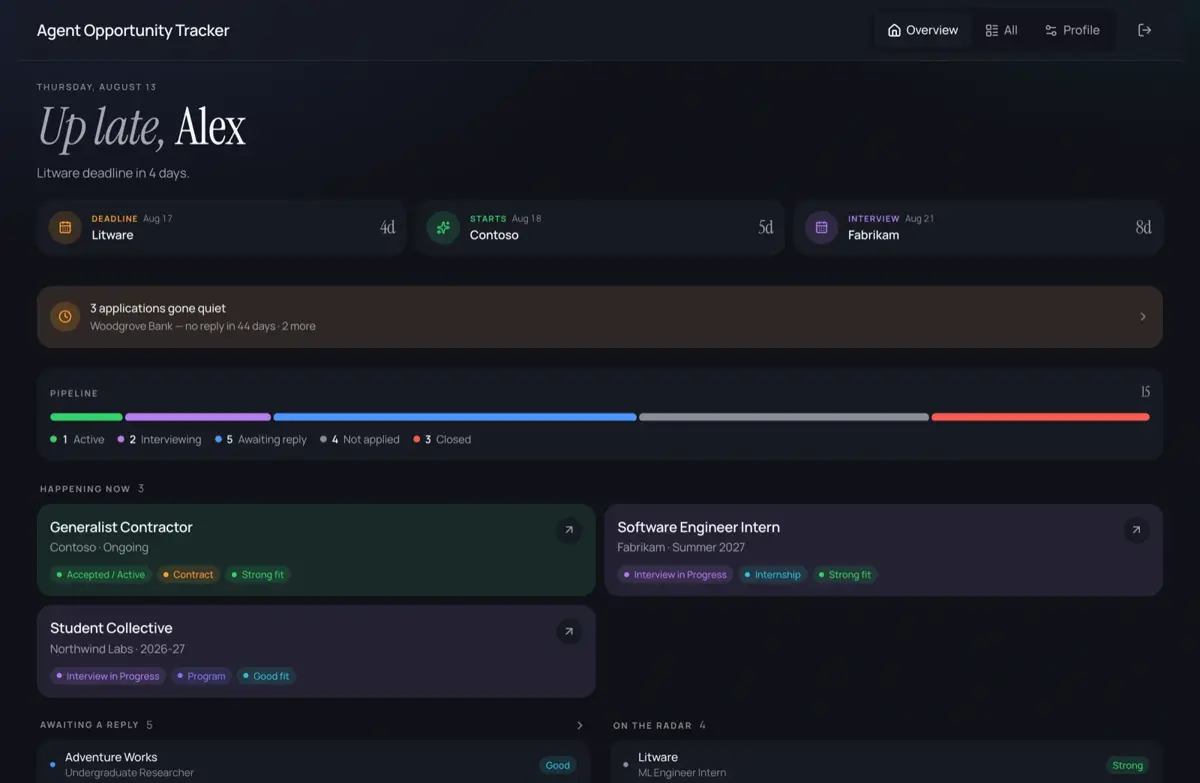1200x783 pixels.
Task: Open the Overview tab
Action: click(x=923, y=30)
